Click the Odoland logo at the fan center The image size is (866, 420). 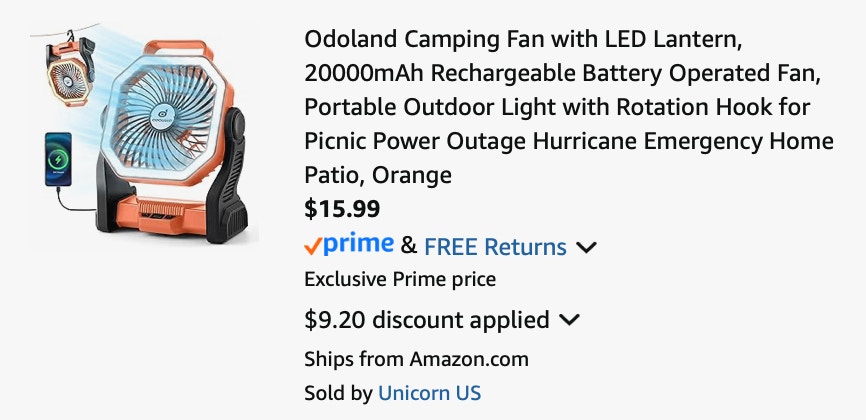point(162,116)
